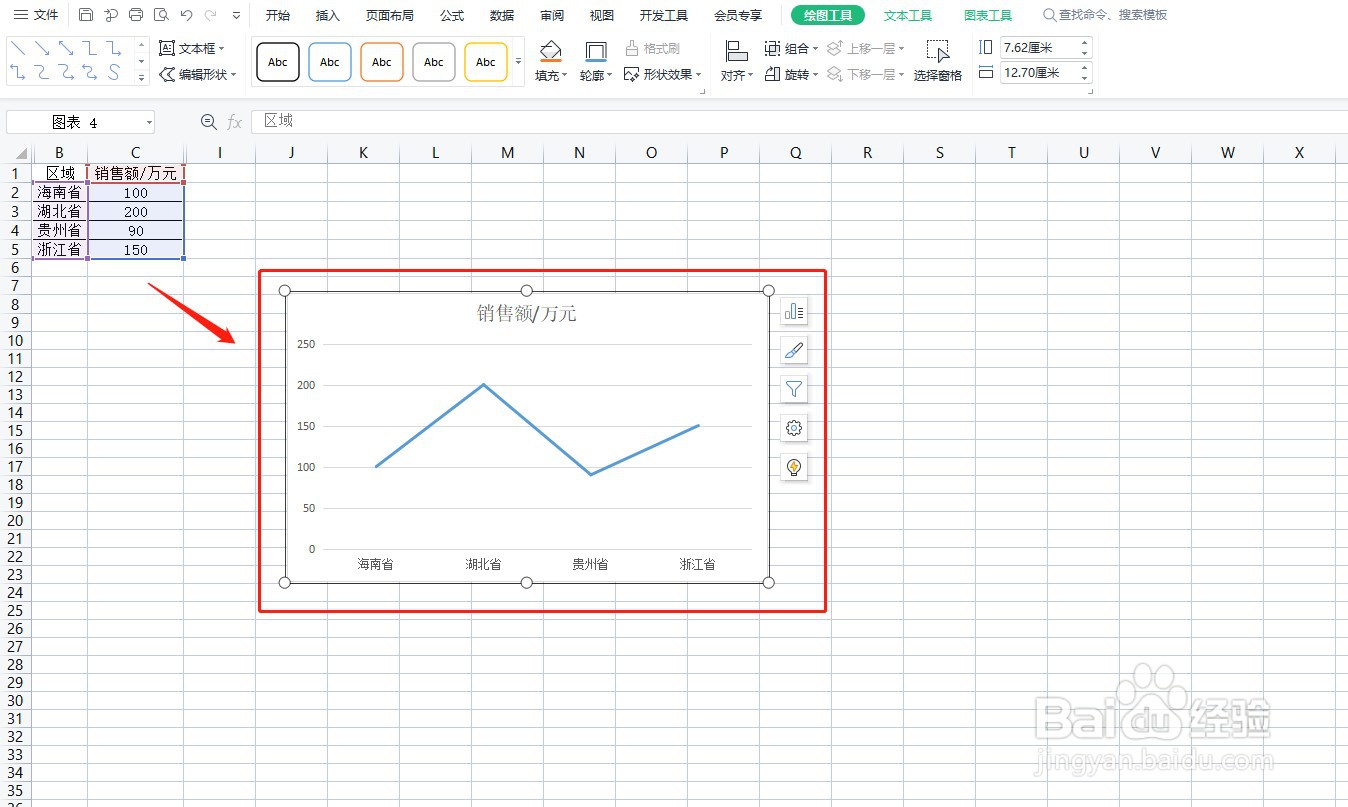Insert a 文本框 text box
Image resolution: width=1348 pixels, height=807 pixels.
pos(193,47)
